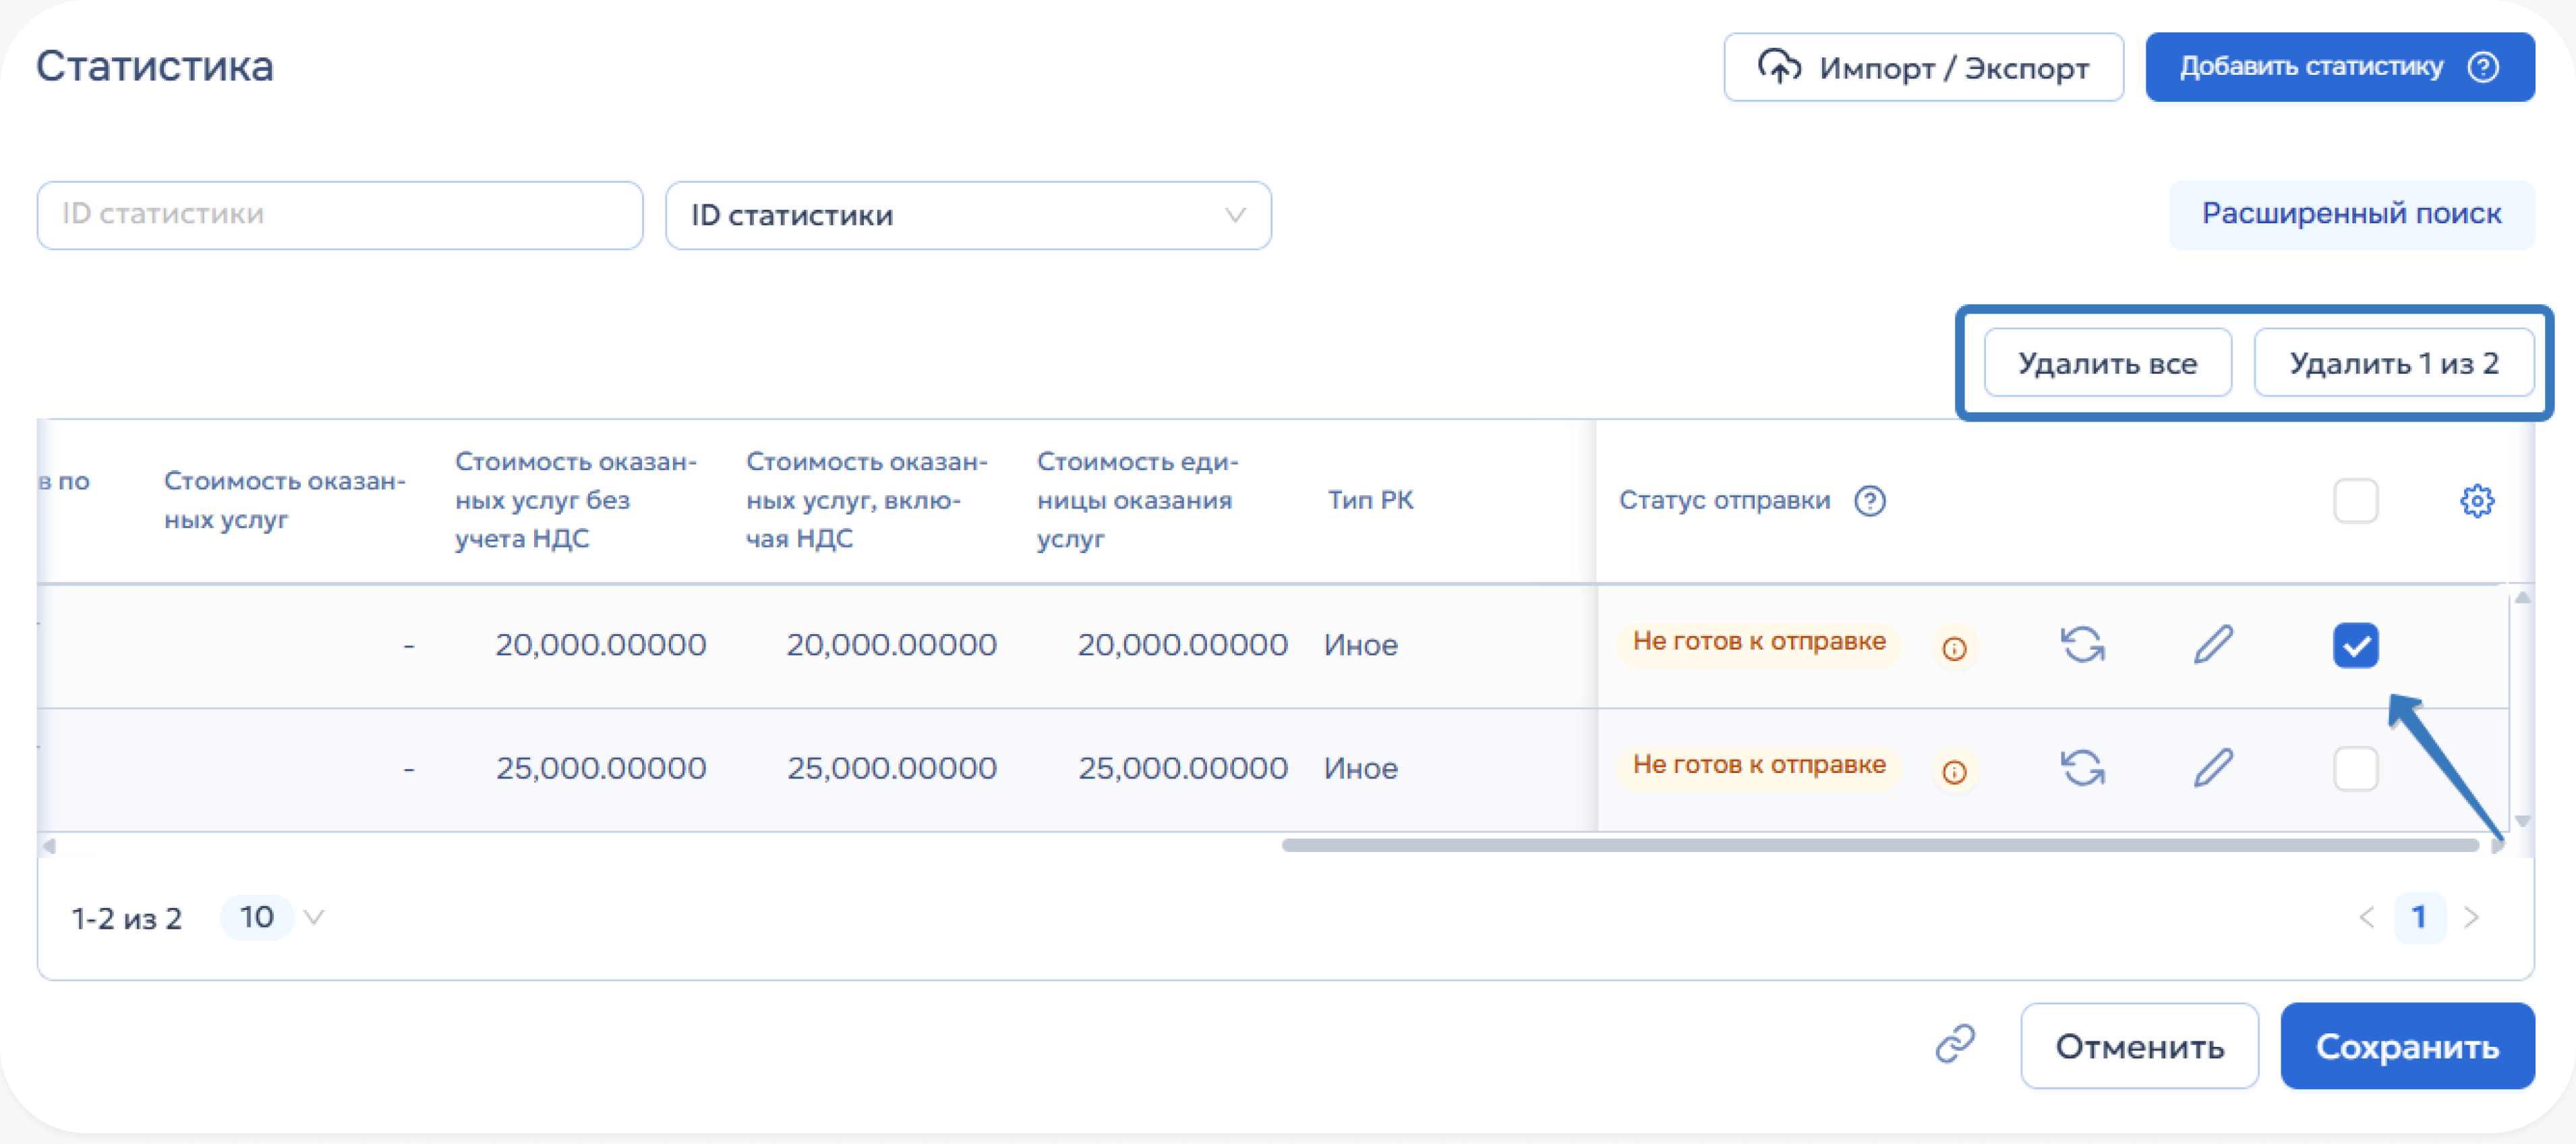The width and height of the screenshot is (2576, 1144).
Task: Click Удалить все button
Action: (2107, 363)
